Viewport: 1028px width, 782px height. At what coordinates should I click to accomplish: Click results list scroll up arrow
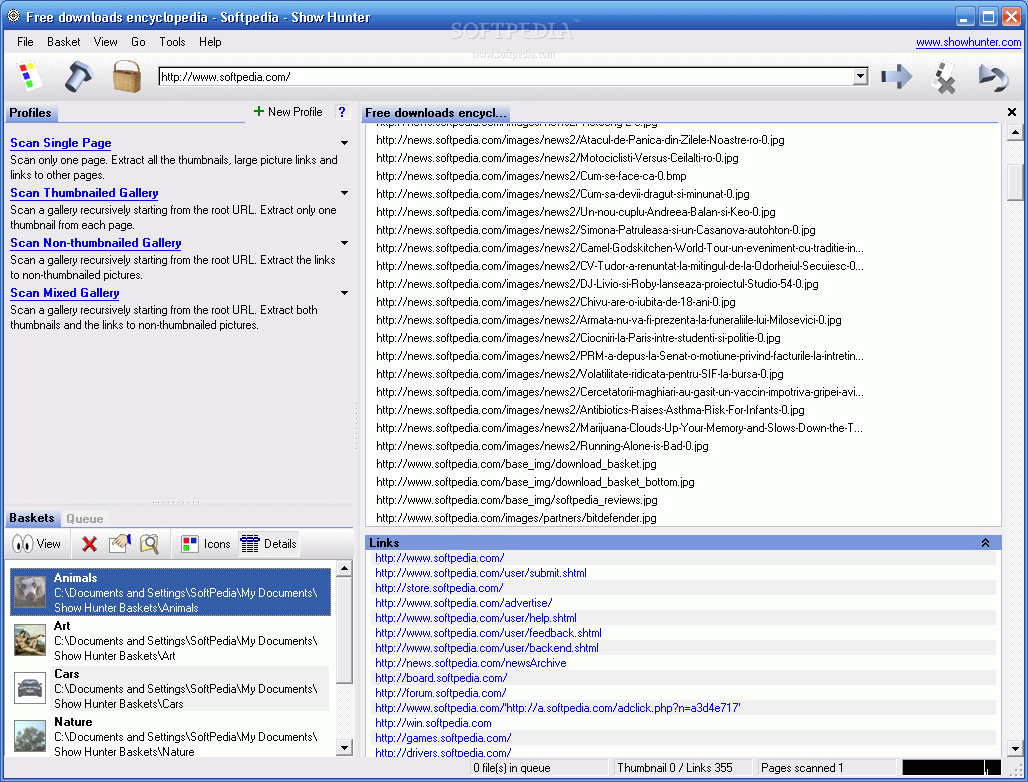1015,133
